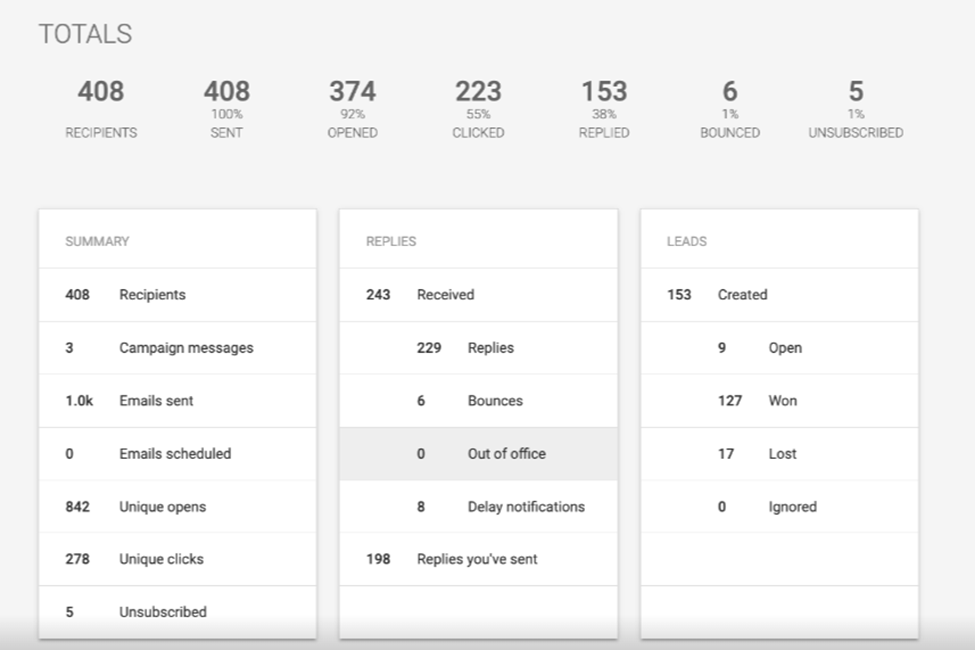Open the Open leads row
The width and height of the screenshot is (975, 650).
pyautogui.click(x=780, y=348)
